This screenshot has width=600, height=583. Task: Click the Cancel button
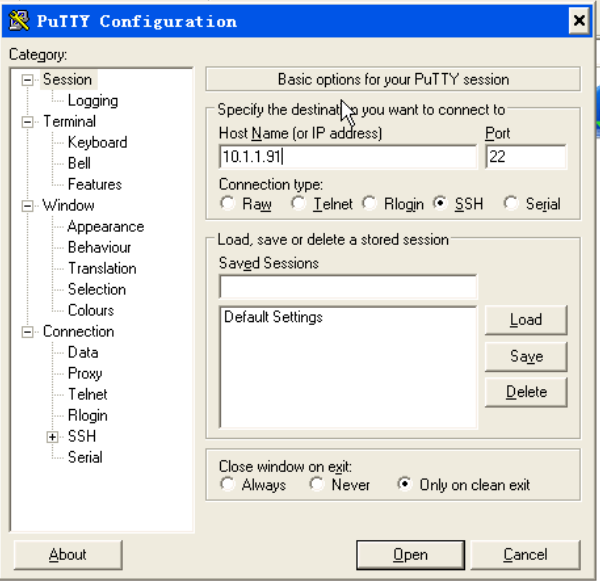(525, 555)
